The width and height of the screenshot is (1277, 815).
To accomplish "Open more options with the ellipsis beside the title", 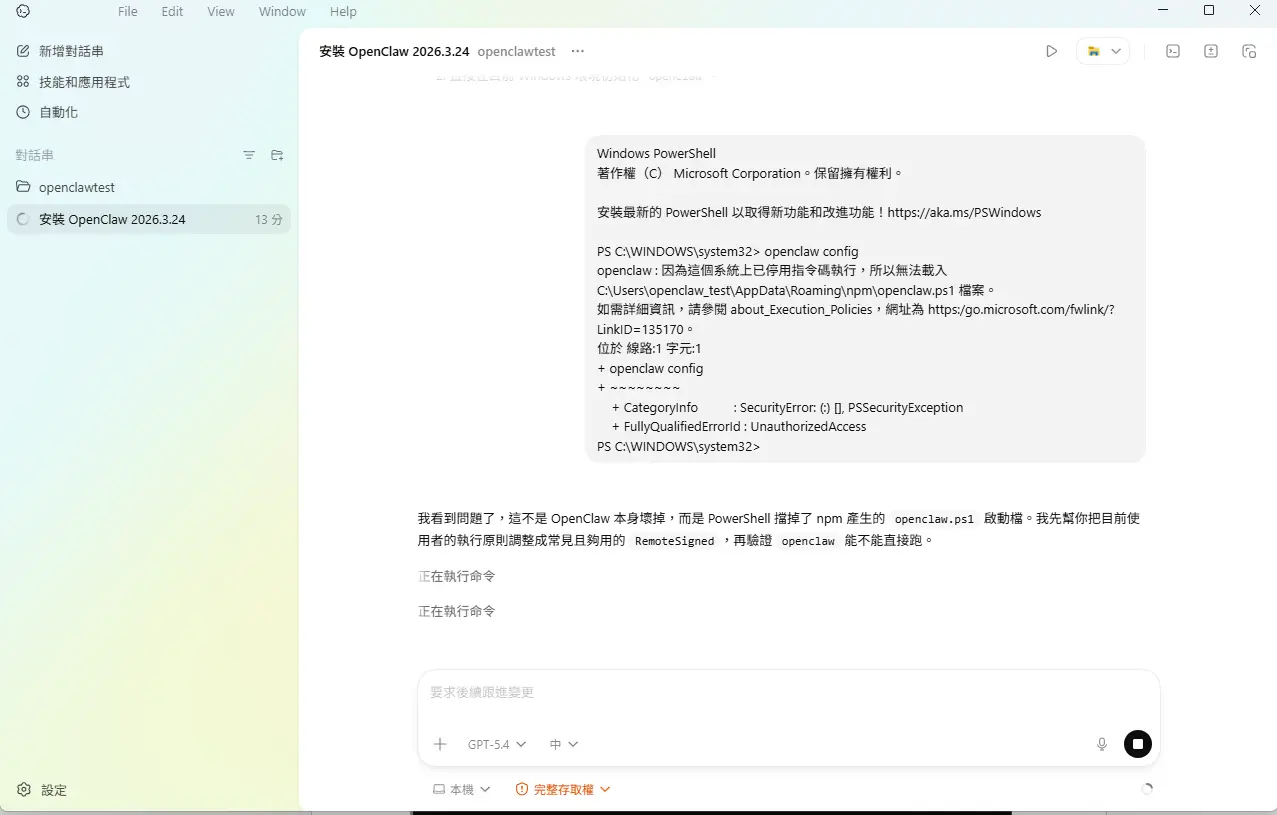I will click(577, 51).
